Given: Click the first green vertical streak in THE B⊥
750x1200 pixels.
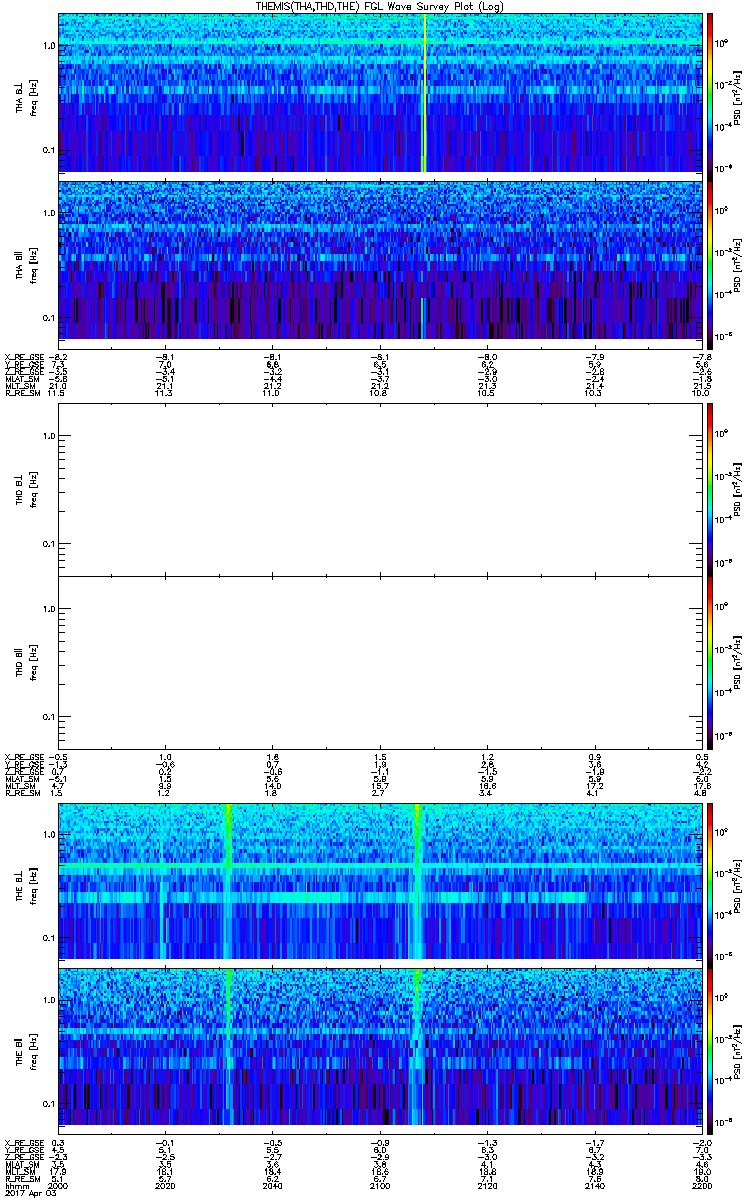Looking at the screenshot, I should [228, 881].
